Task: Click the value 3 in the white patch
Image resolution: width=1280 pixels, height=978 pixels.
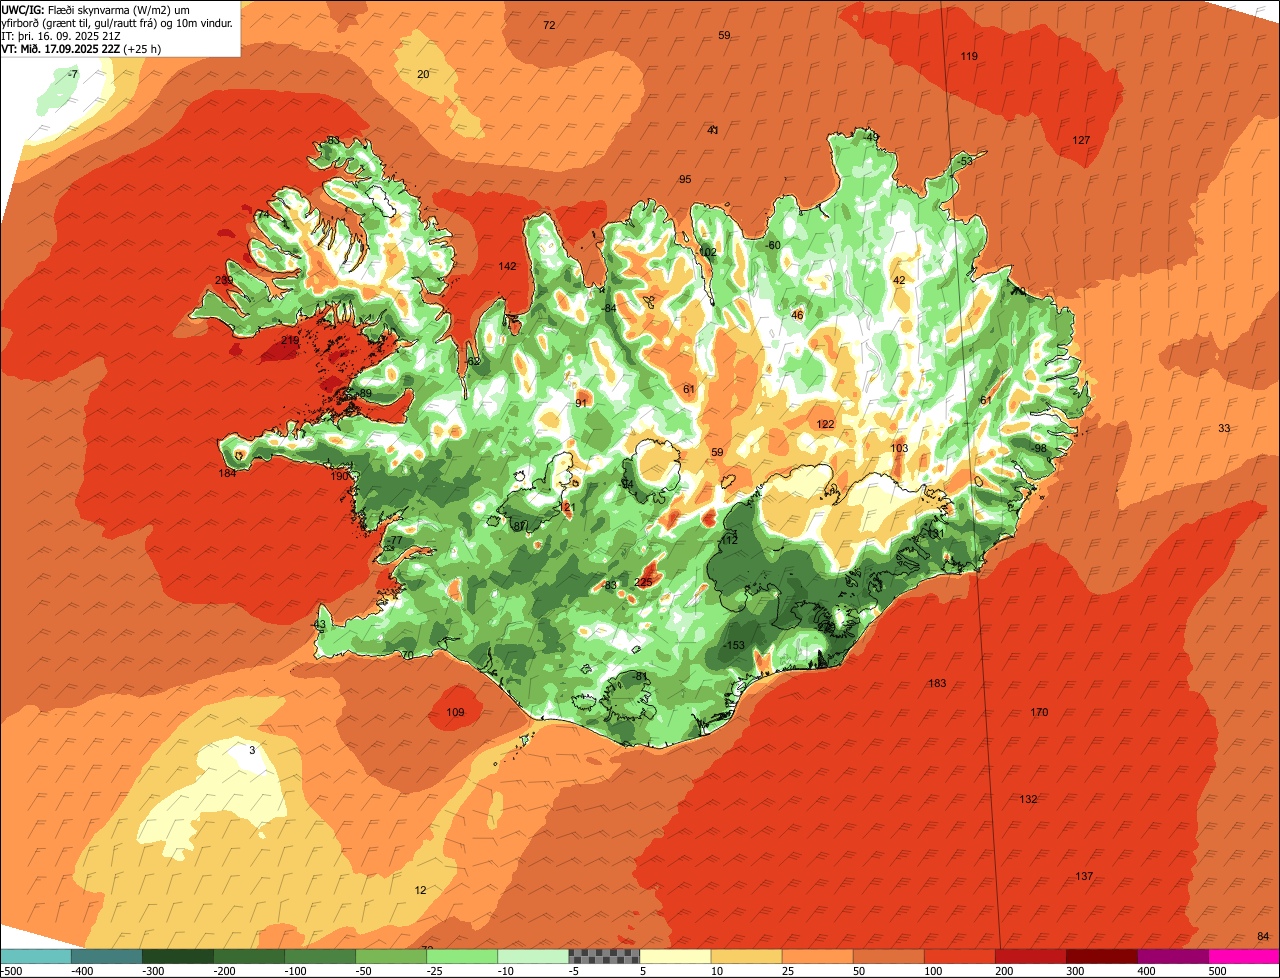Action: [252, 750]
